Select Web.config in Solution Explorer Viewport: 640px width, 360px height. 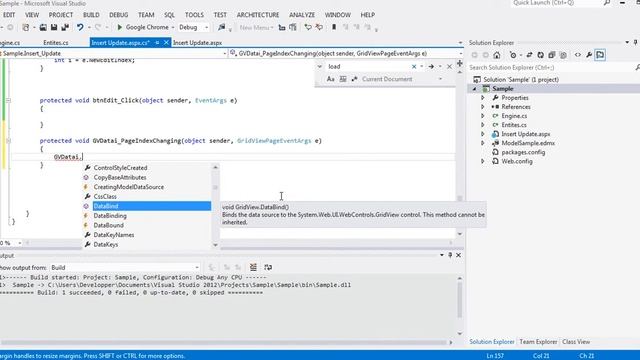click(x=517, y=162)
